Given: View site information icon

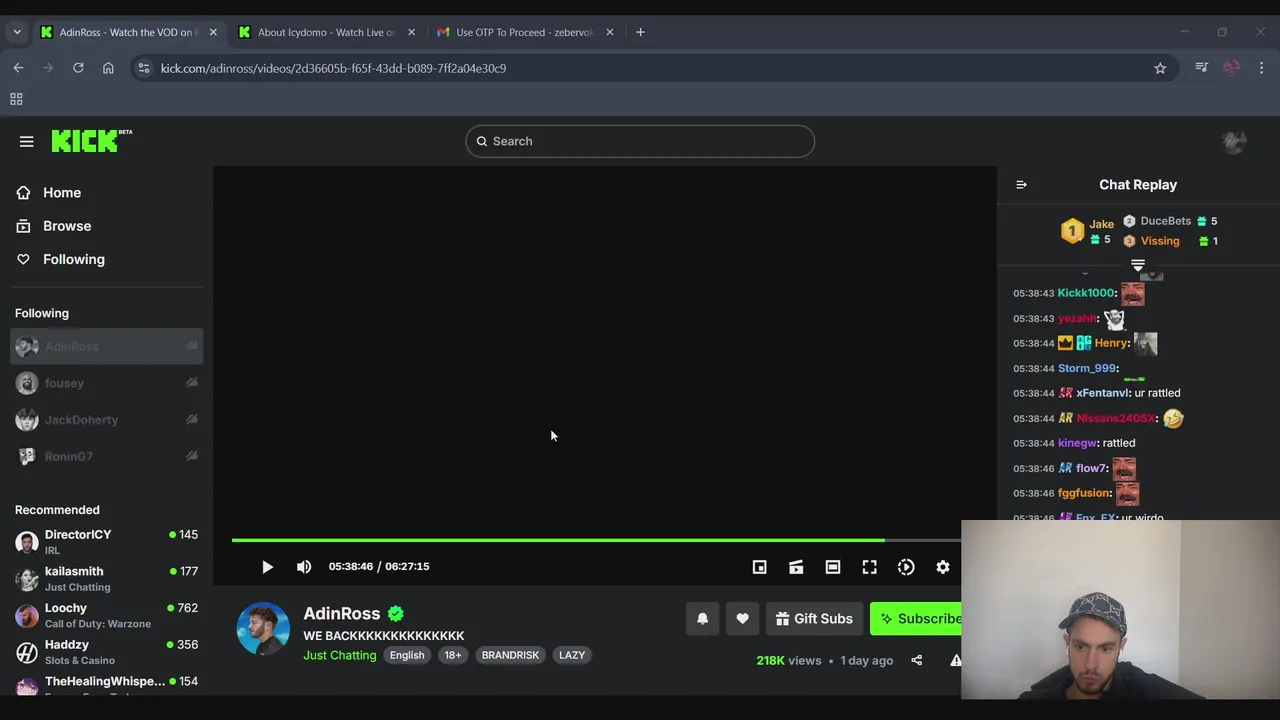Looking at the screenshot, I should [144, 68].
